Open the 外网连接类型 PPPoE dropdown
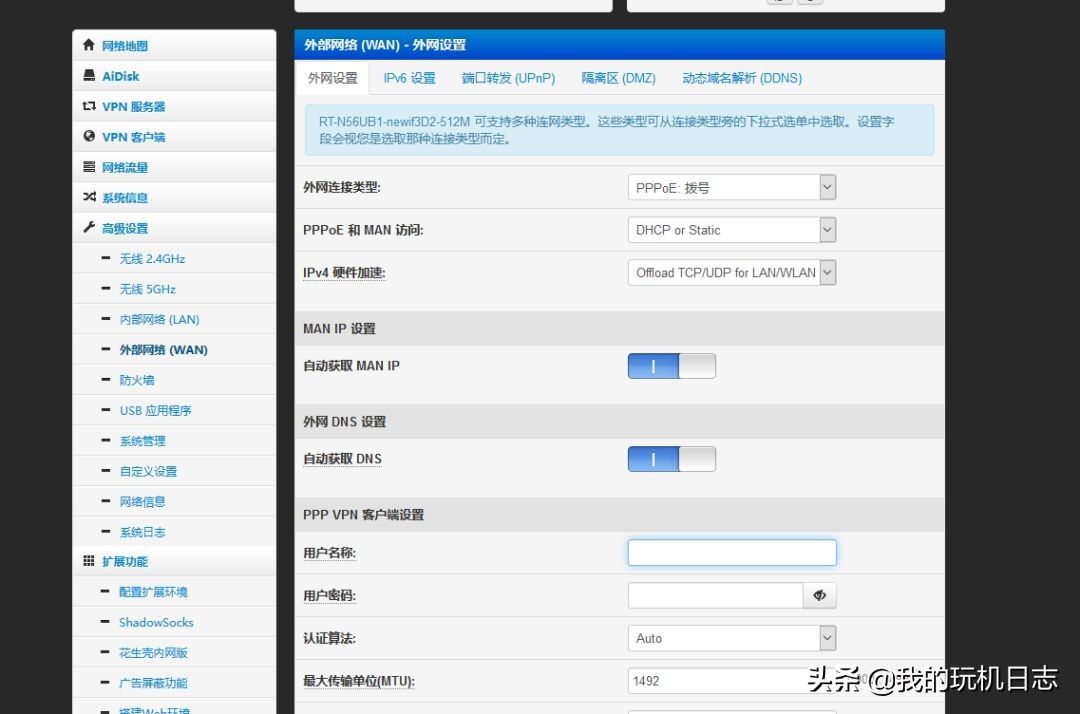Image resolution: width=1080 pixels, height=714 pixels. 731,187
